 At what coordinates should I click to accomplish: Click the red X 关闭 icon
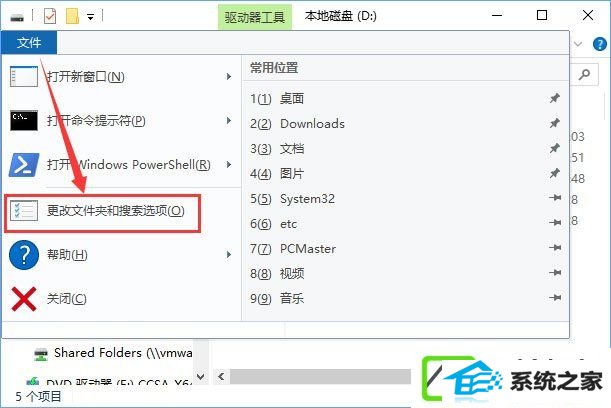(x=24, y=299)
